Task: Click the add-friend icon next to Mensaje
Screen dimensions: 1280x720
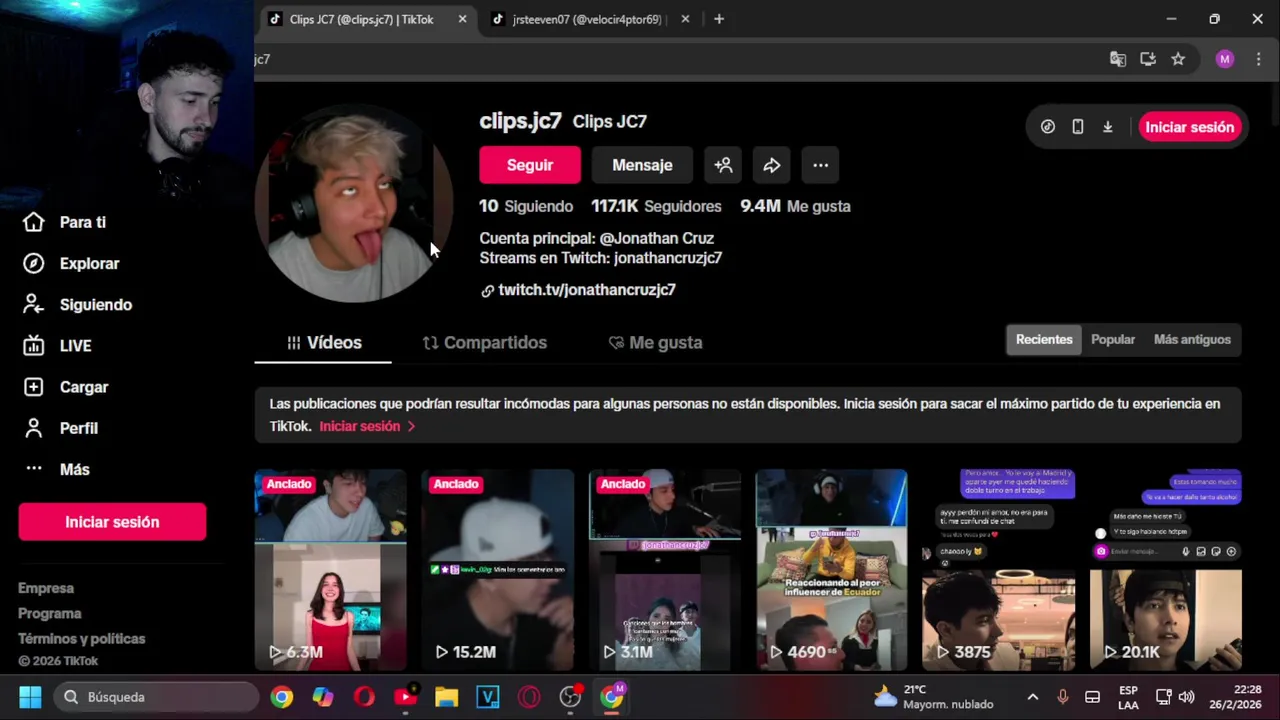Action: pos(723,165)
